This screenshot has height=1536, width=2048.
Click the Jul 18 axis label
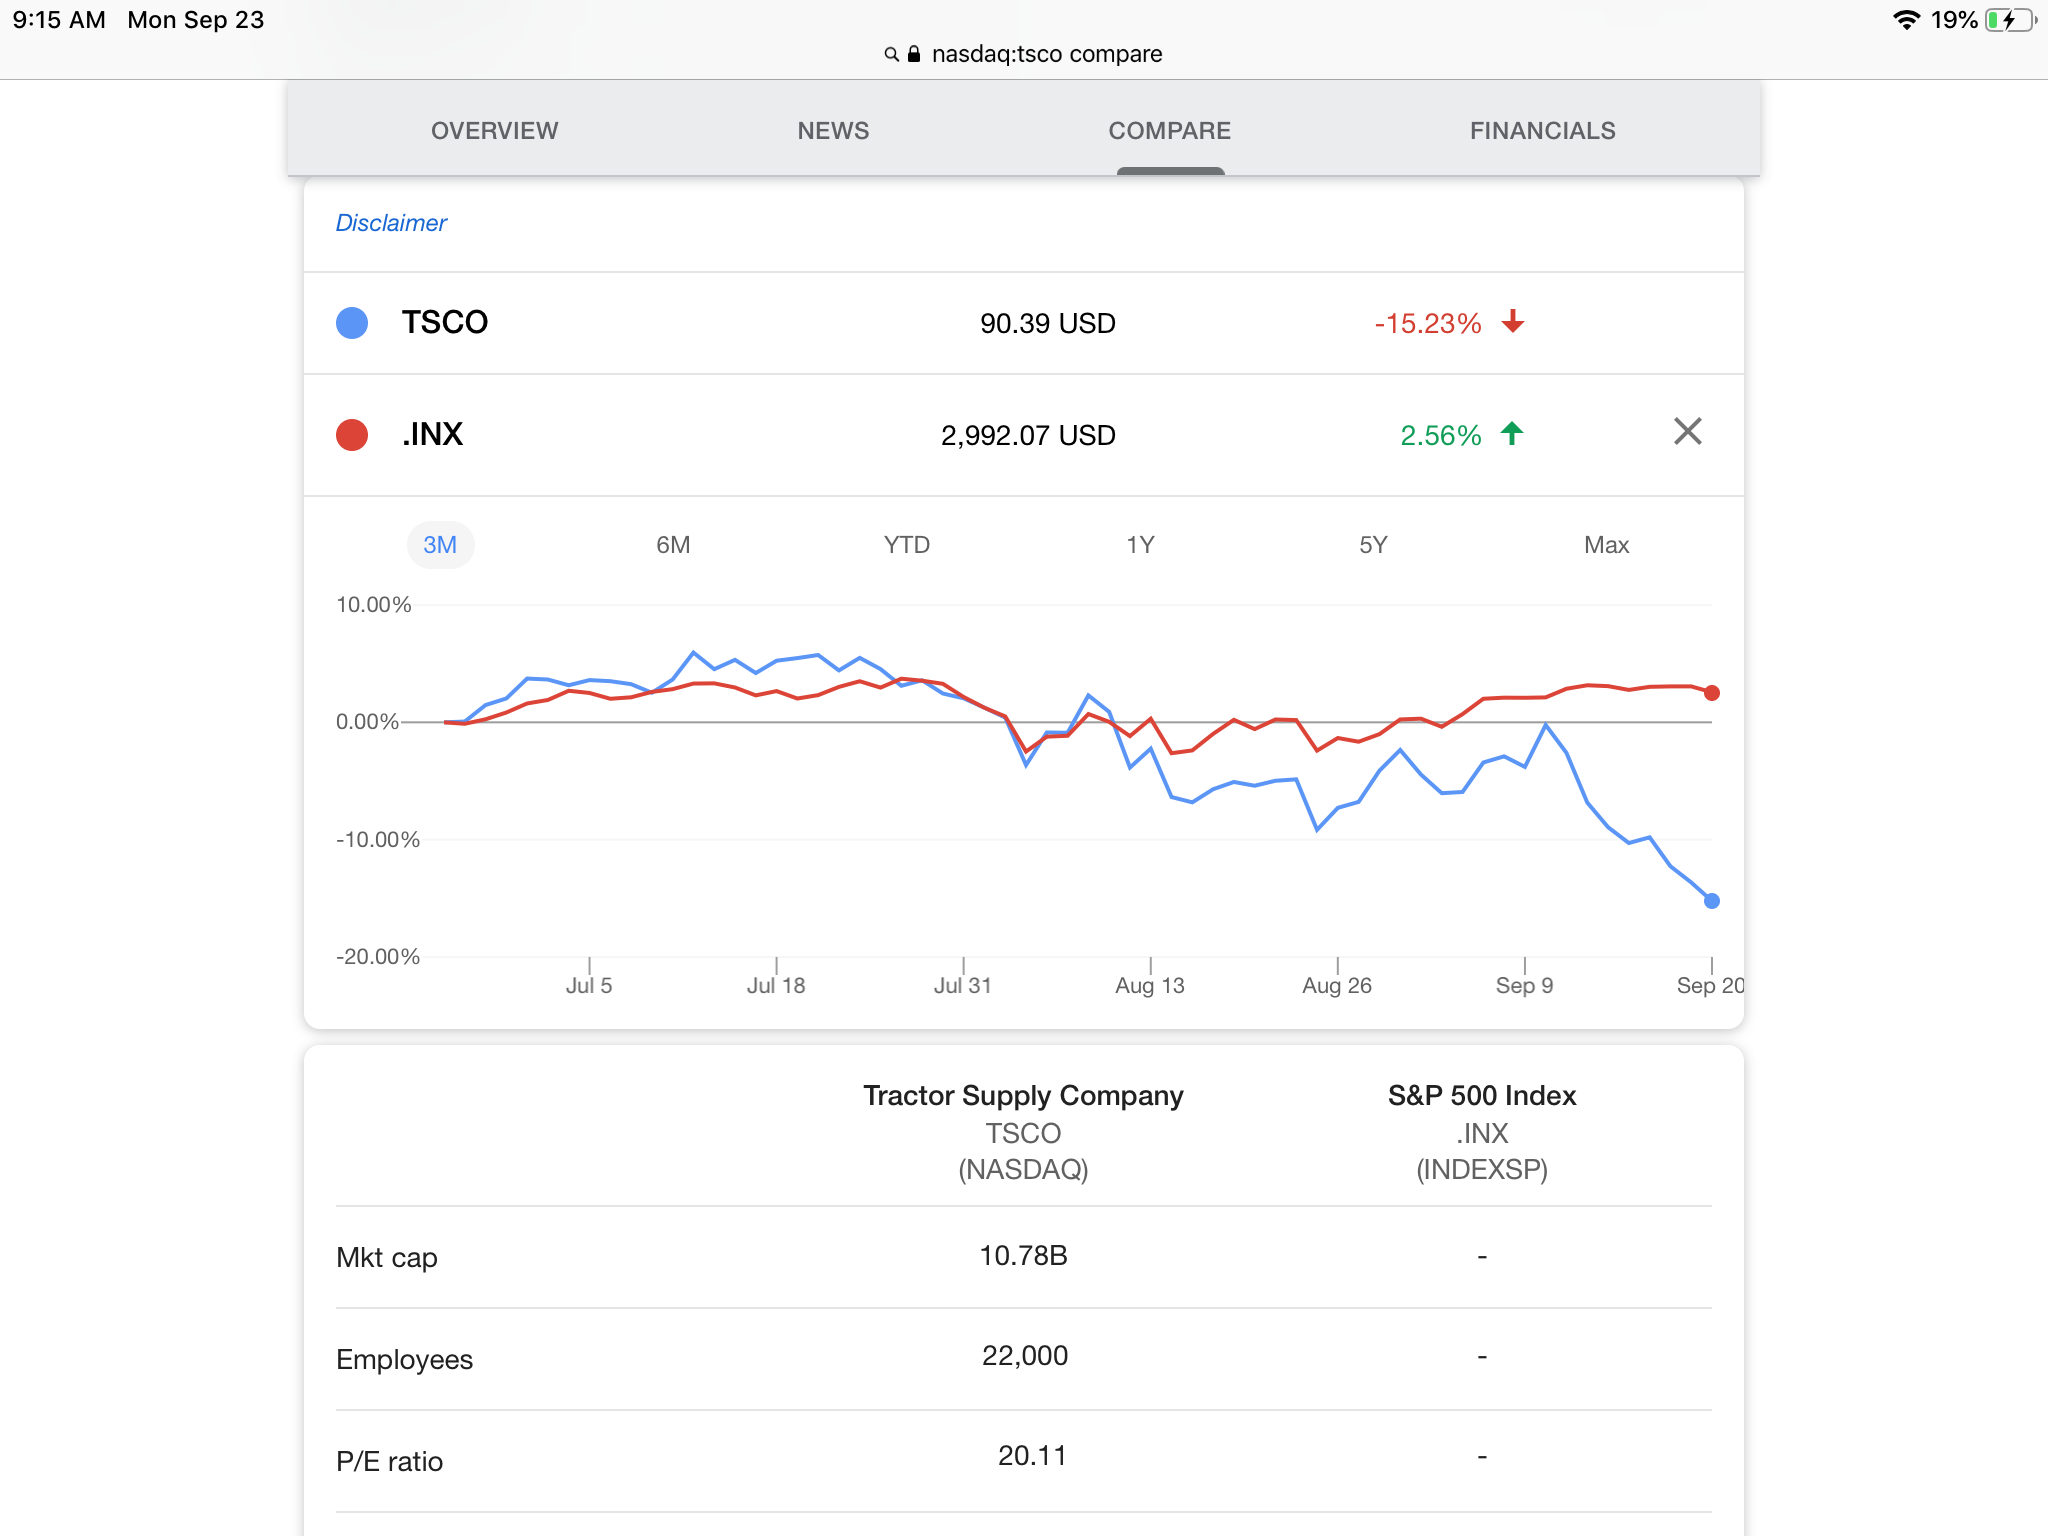pyautogui.click(x=776, y=985)
